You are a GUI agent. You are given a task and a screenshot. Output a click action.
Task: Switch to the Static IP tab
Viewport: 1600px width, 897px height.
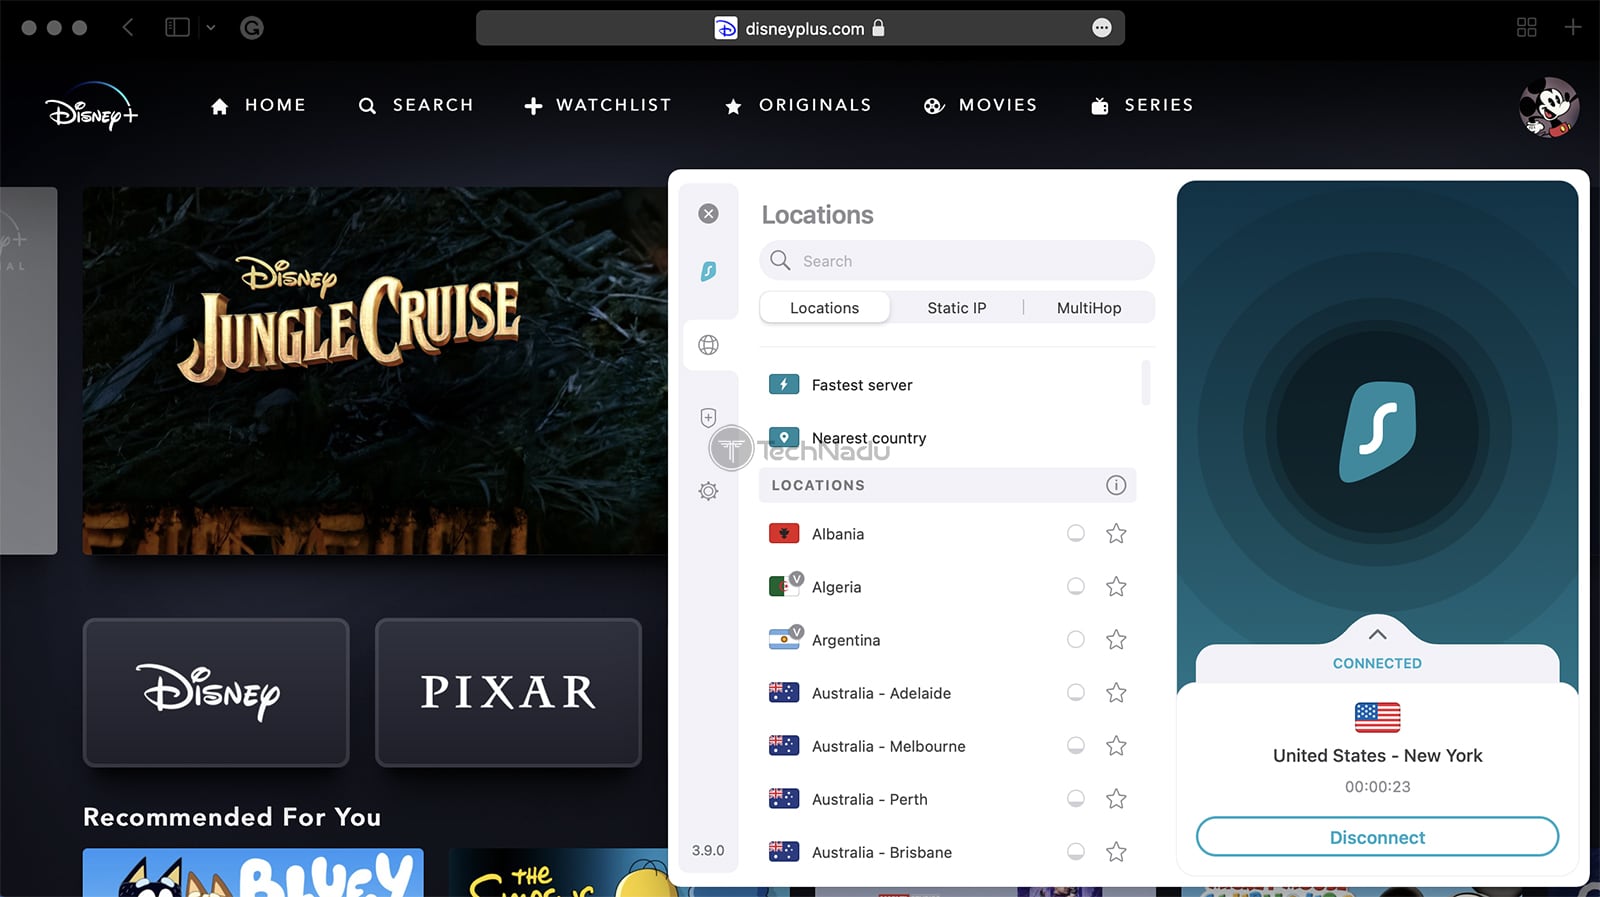[x=956, y=308]
